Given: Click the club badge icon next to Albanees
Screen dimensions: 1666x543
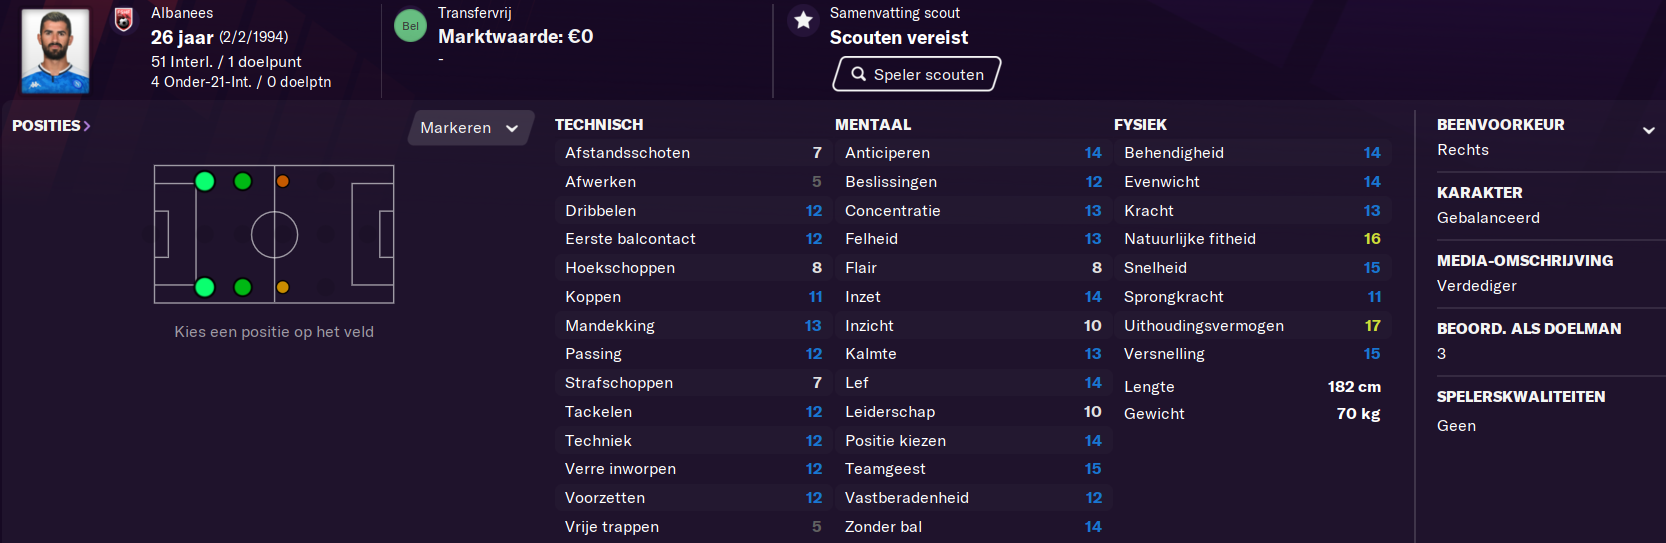Looking at the screenshot, I should click(x=124, y=19).
